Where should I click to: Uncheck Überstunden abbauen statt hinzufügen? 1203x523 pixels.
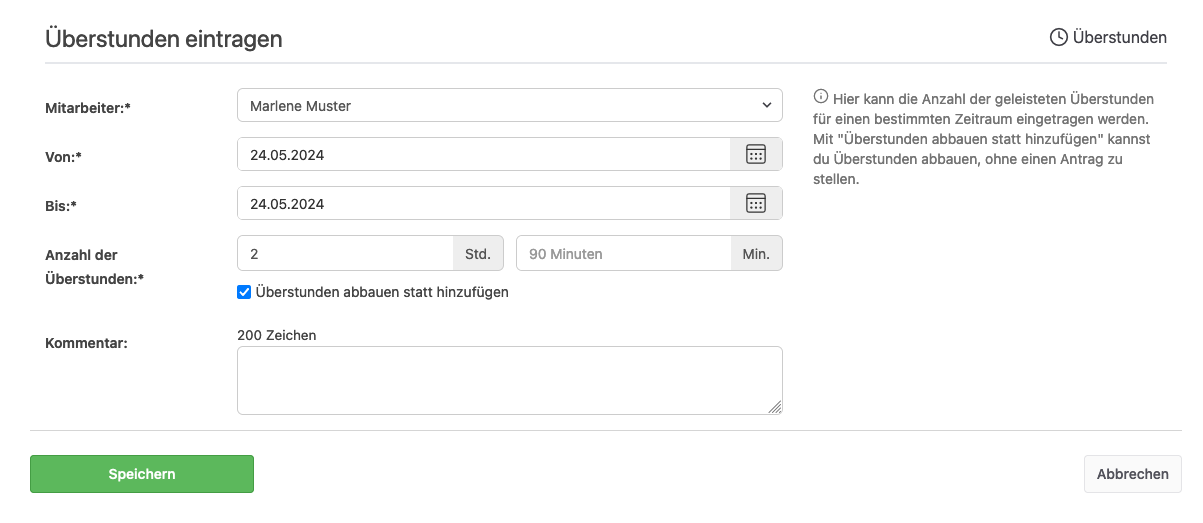pyautogui.click(x=244, y=293)
